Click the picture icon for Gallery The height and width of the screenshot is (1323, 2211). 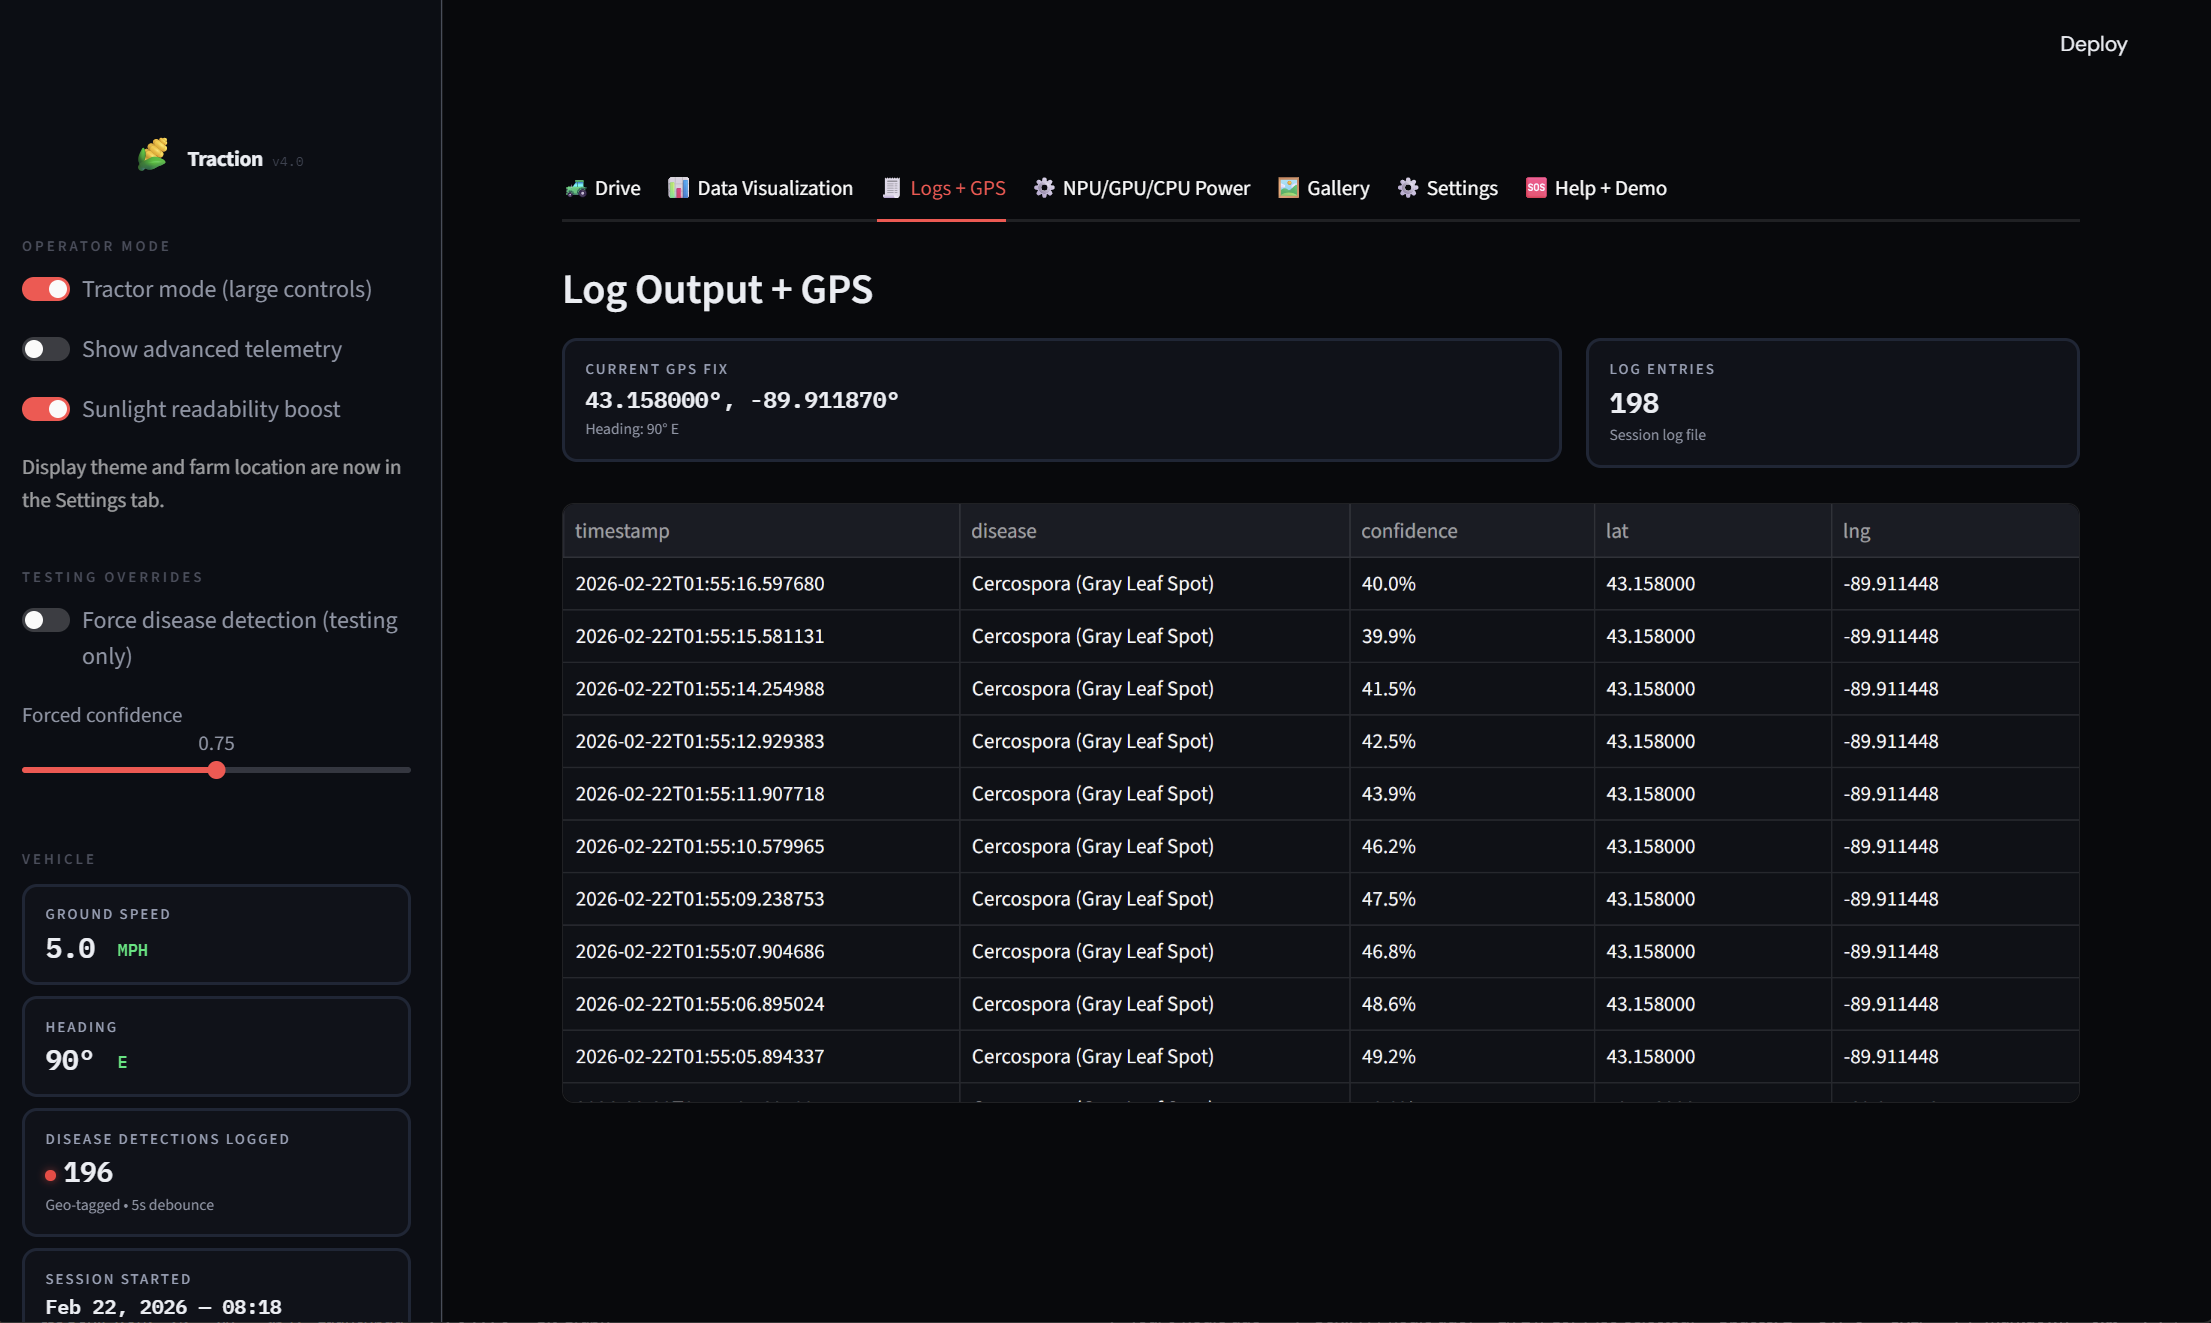(x=1288, y=188)
